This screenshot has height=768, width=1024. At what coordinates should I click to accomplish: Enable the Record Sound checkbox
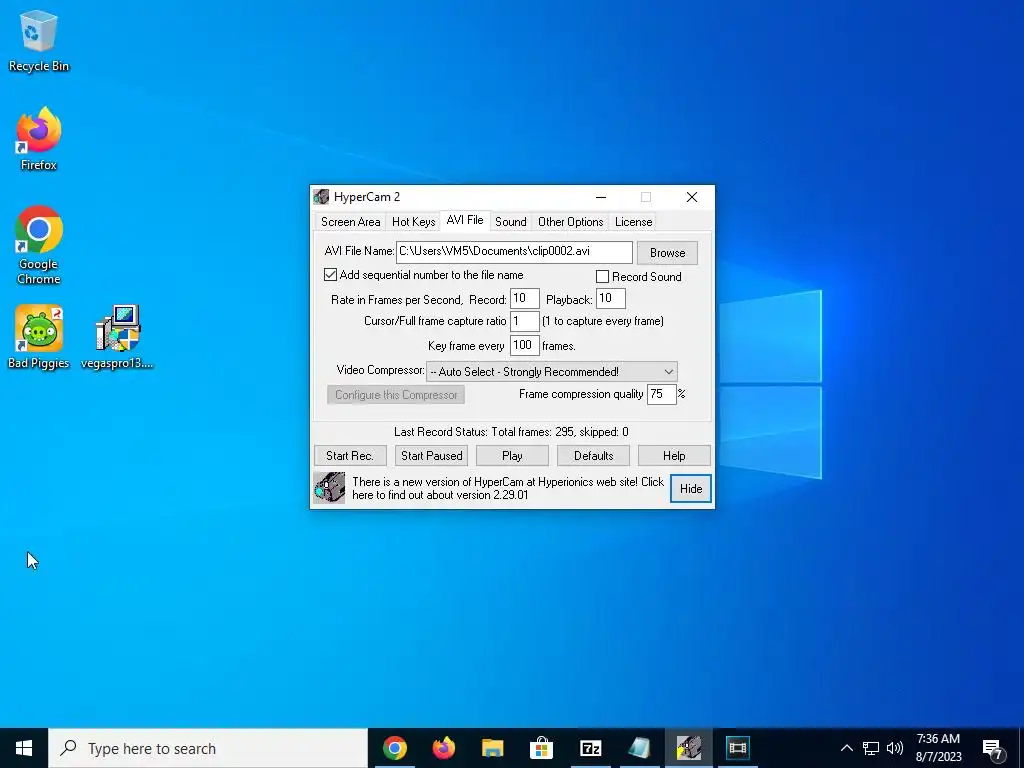pyautogui.click(x=602, y=277)
